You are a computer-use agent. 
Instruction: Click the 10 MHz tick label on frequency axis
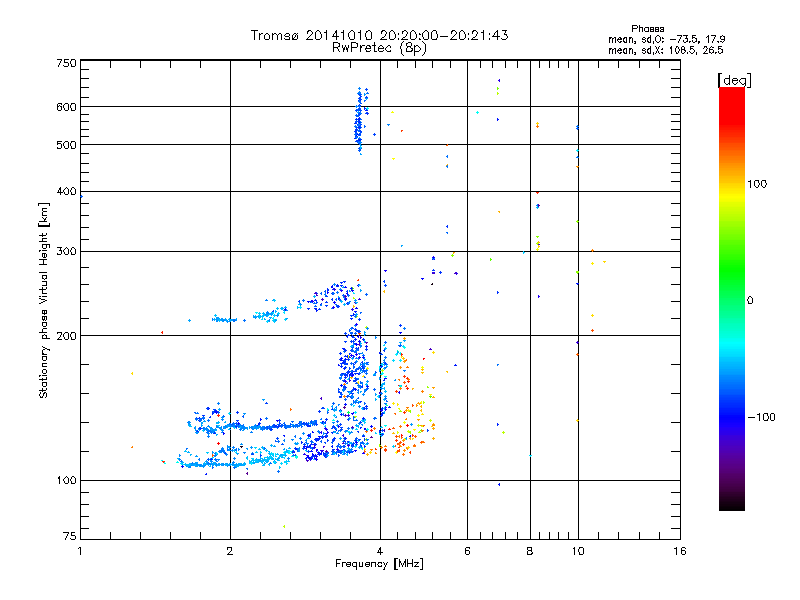pyautogui.click(x=578, y=551)
